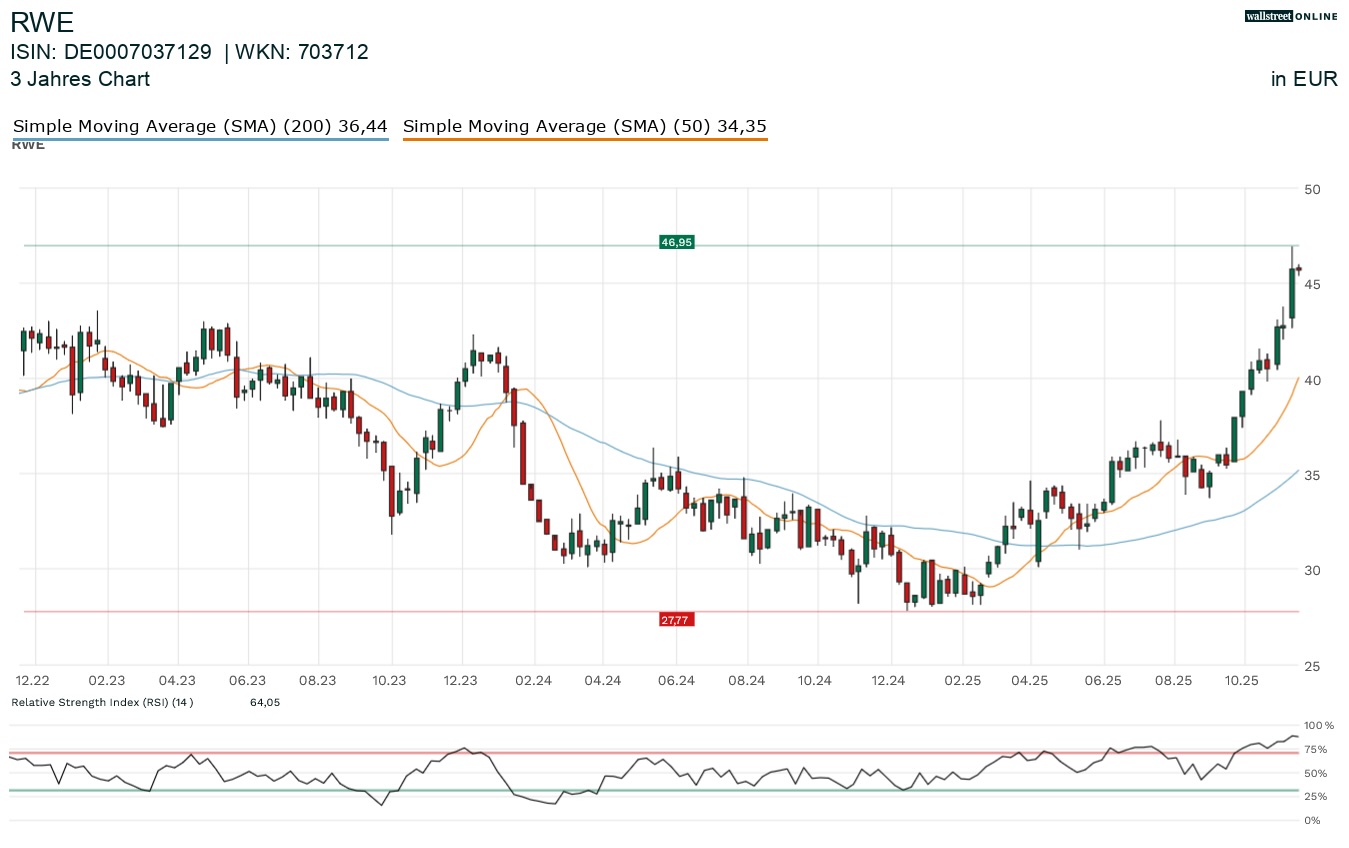
Task: Click the 30 price axis label
Action: tap(1313, 571)
